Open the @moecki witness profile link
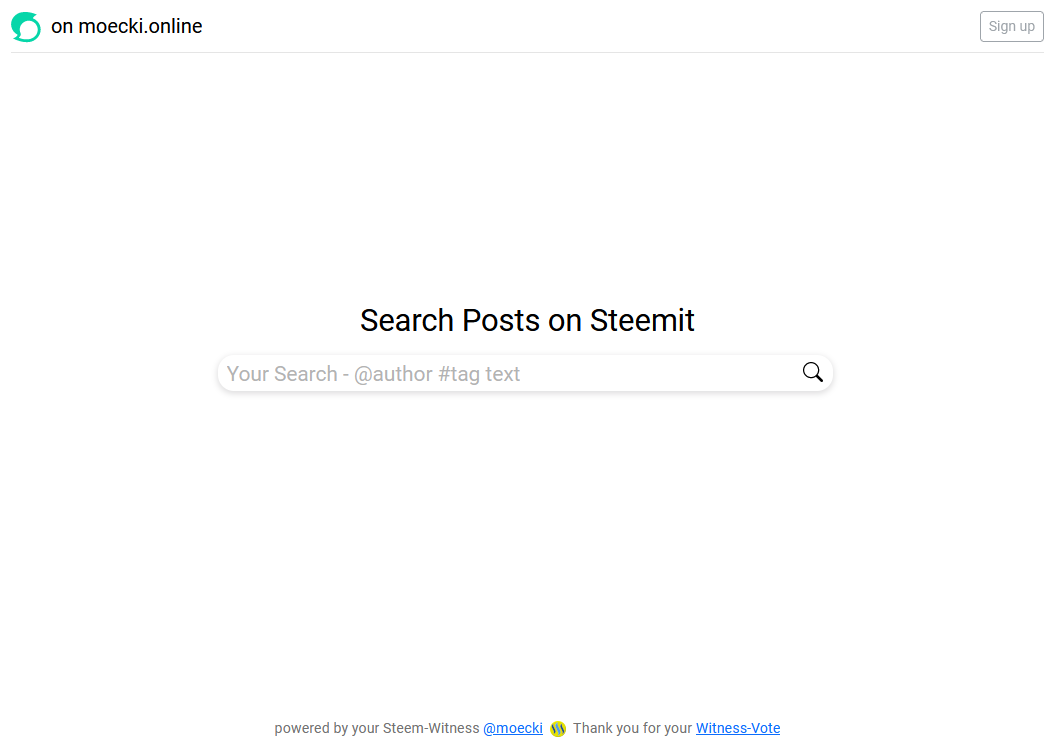The width and height of the screenshot is (1053, 751). pyautogui.click(x=513, y=729)
